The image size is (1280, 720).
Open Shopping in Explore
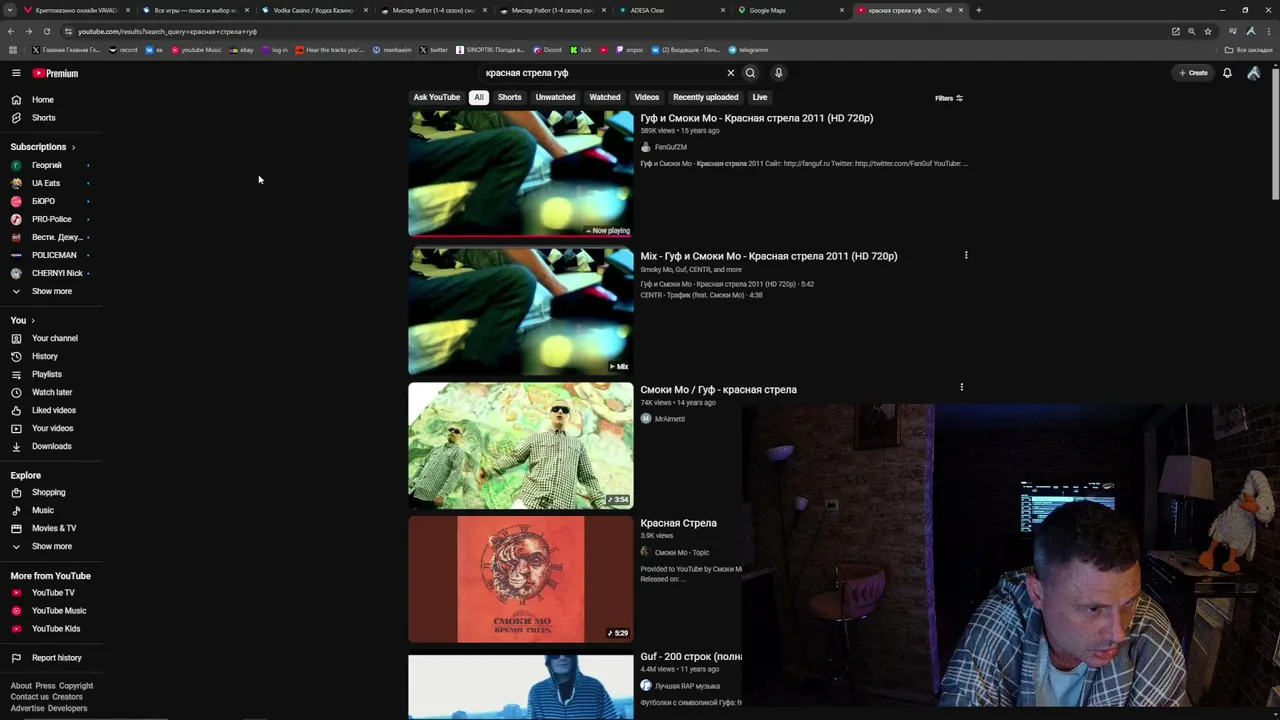point(48,492)
